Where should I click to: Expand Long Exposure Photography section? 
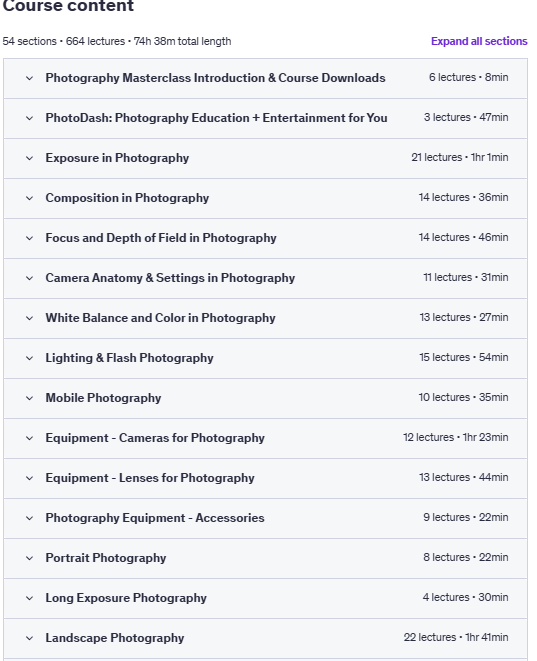[126, 598]
